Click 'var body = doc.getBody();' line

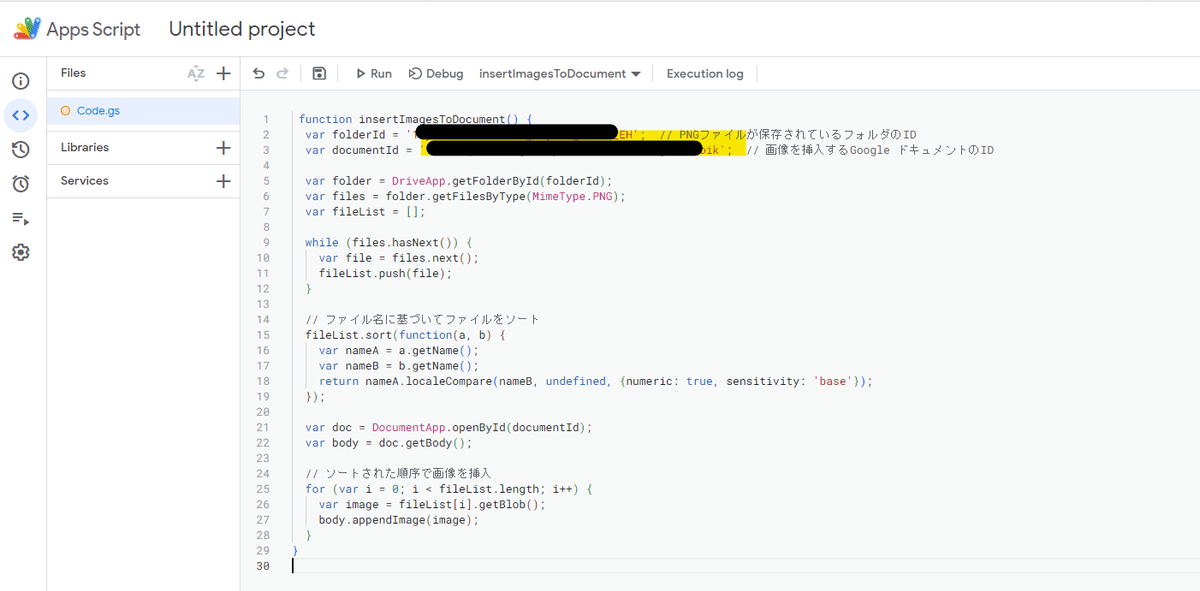pyautogui.click(x=388, y=443)
